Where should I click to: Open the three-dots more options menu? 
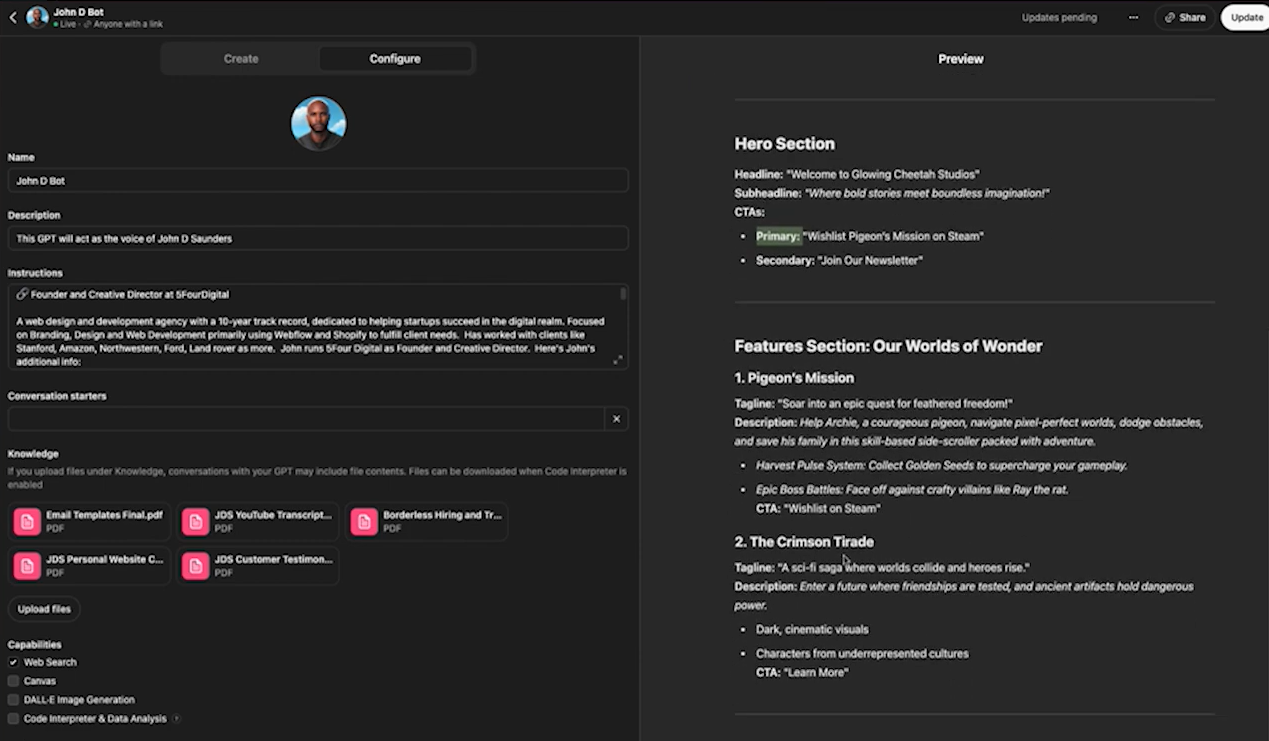tap(1133, 17)
